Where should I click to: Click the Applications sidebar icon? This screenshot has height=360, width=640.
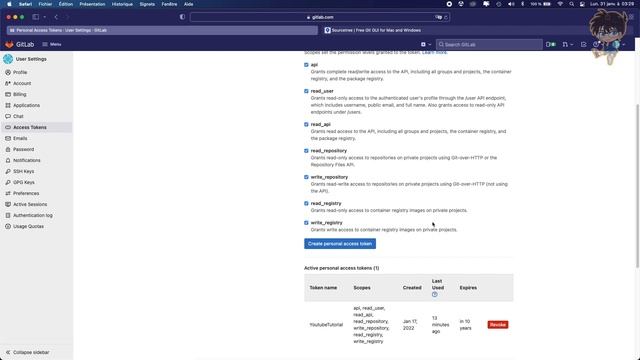point(8,105)
